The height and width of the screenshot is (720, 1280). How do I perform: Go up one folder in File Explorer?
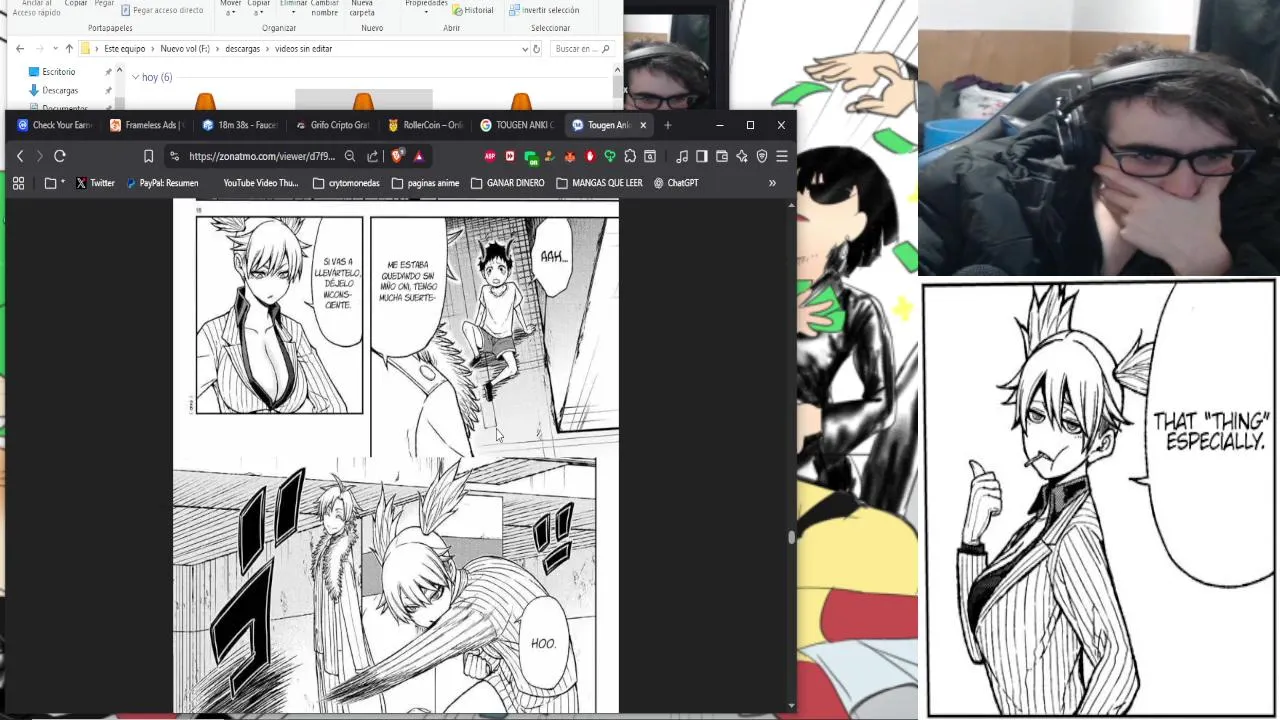click(x=69, y=48)
